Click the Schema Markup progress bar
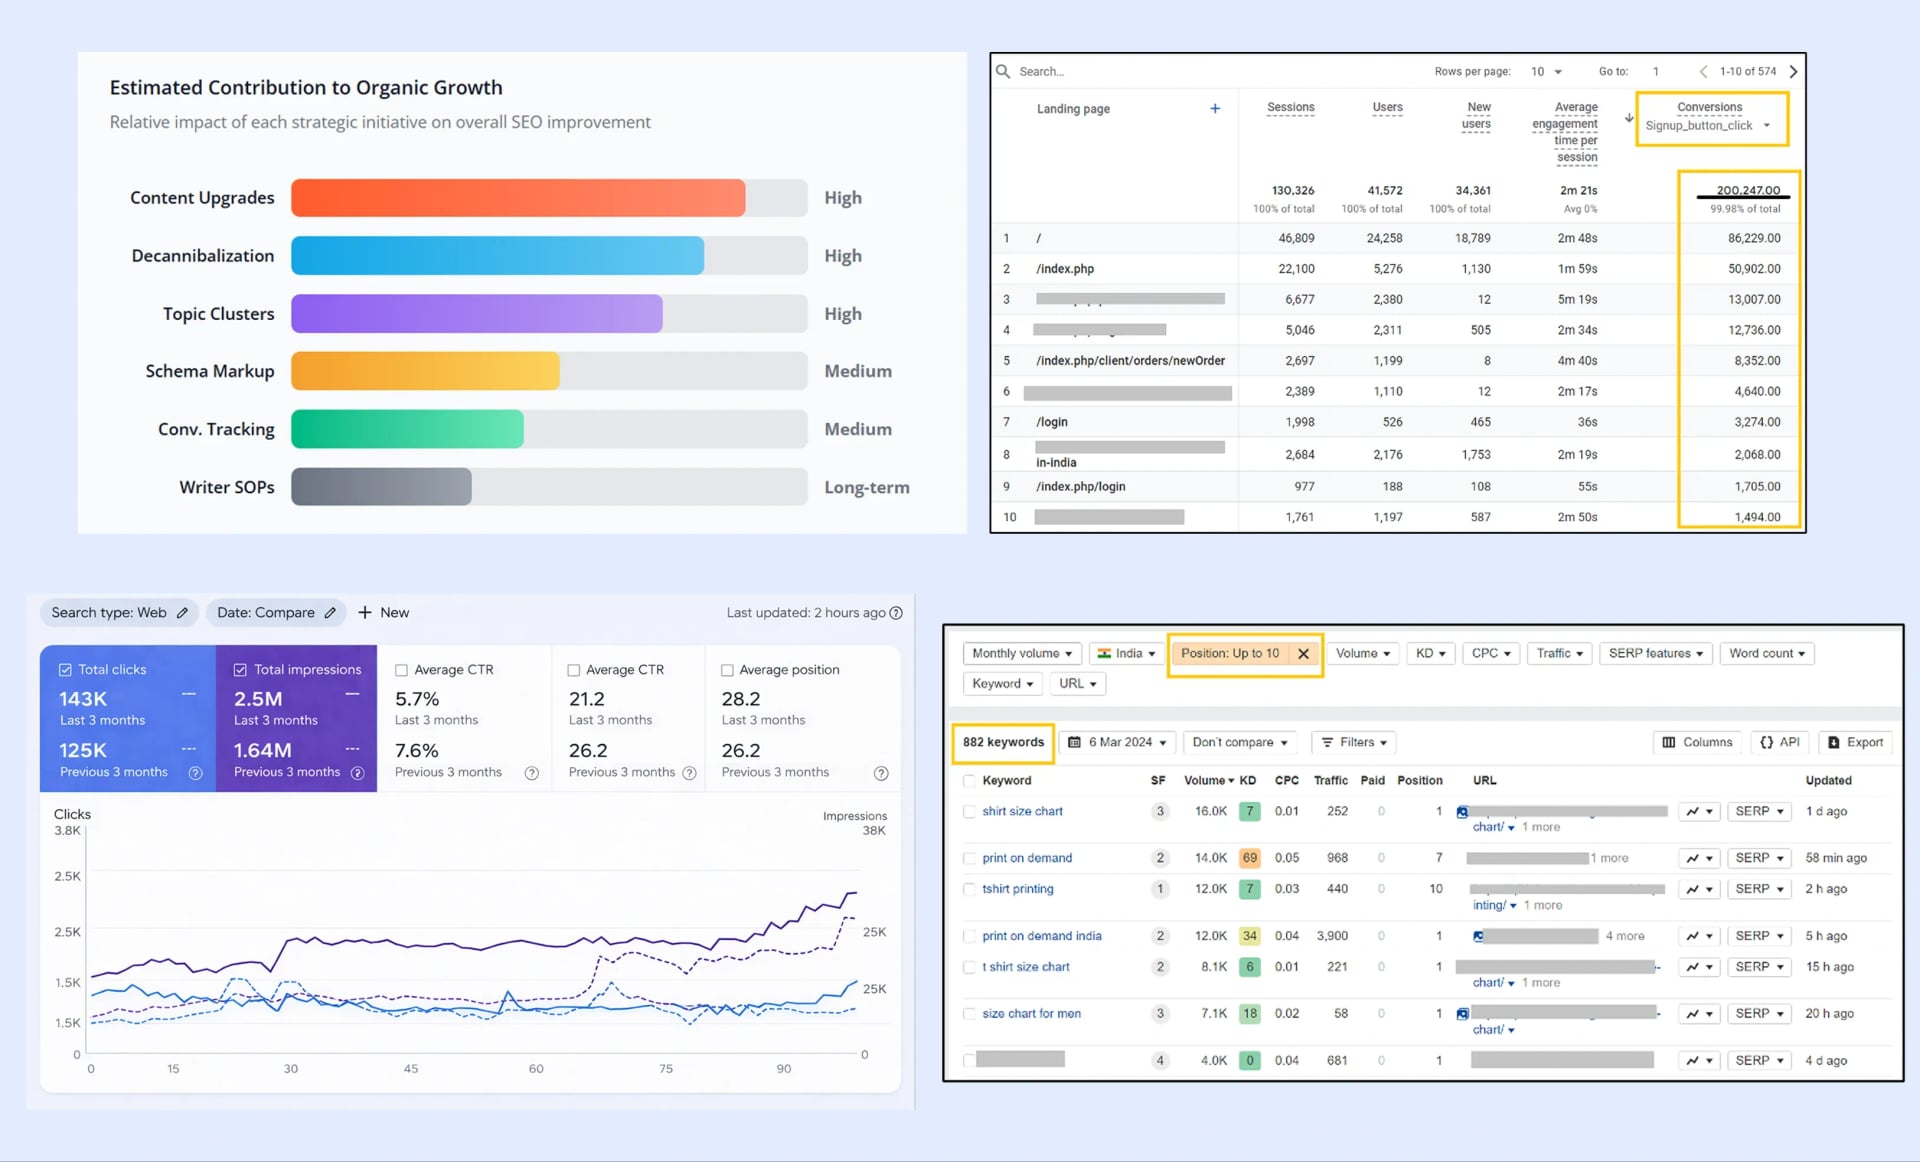Image resolution: width=1920 pixels, height=1162 pixels. (x=549, y=371)
